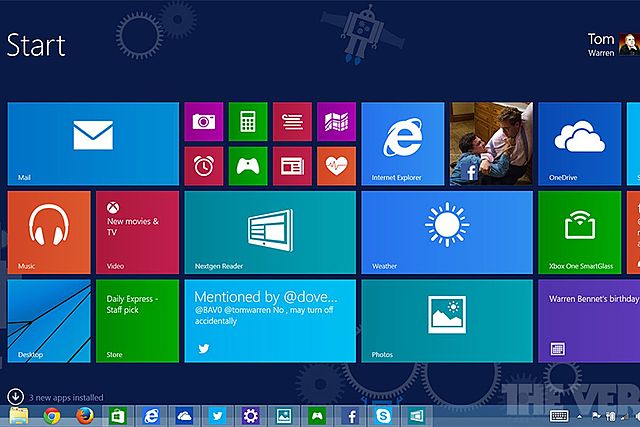Open the Photos taskbar icon

(284, 416)
